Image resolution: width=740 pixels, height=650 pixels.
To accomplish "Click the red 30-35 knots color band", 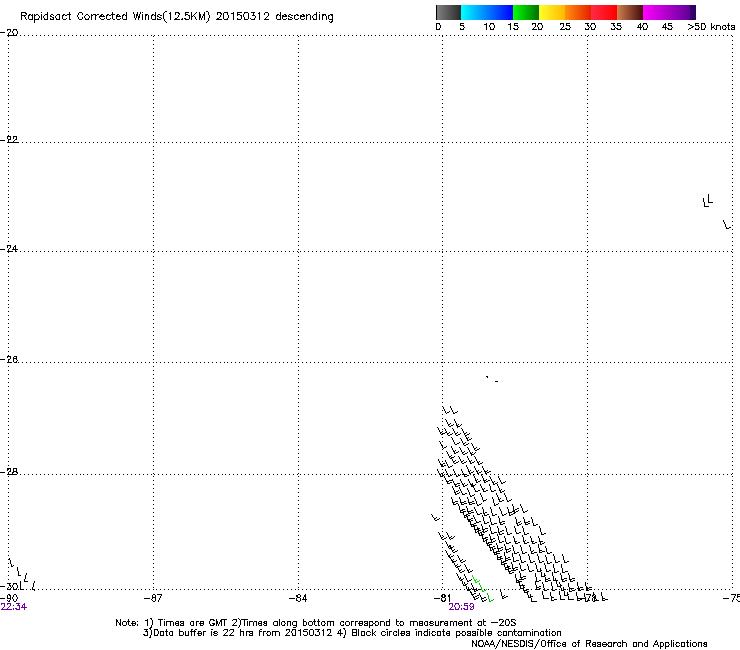I will coord(604,12).
